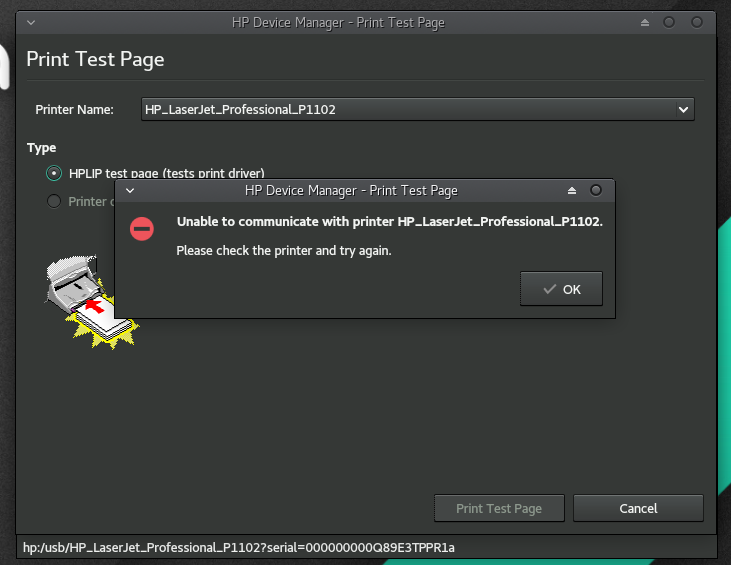Close the main HP Device Manager window
731x565 pixels.
[695, 22]
